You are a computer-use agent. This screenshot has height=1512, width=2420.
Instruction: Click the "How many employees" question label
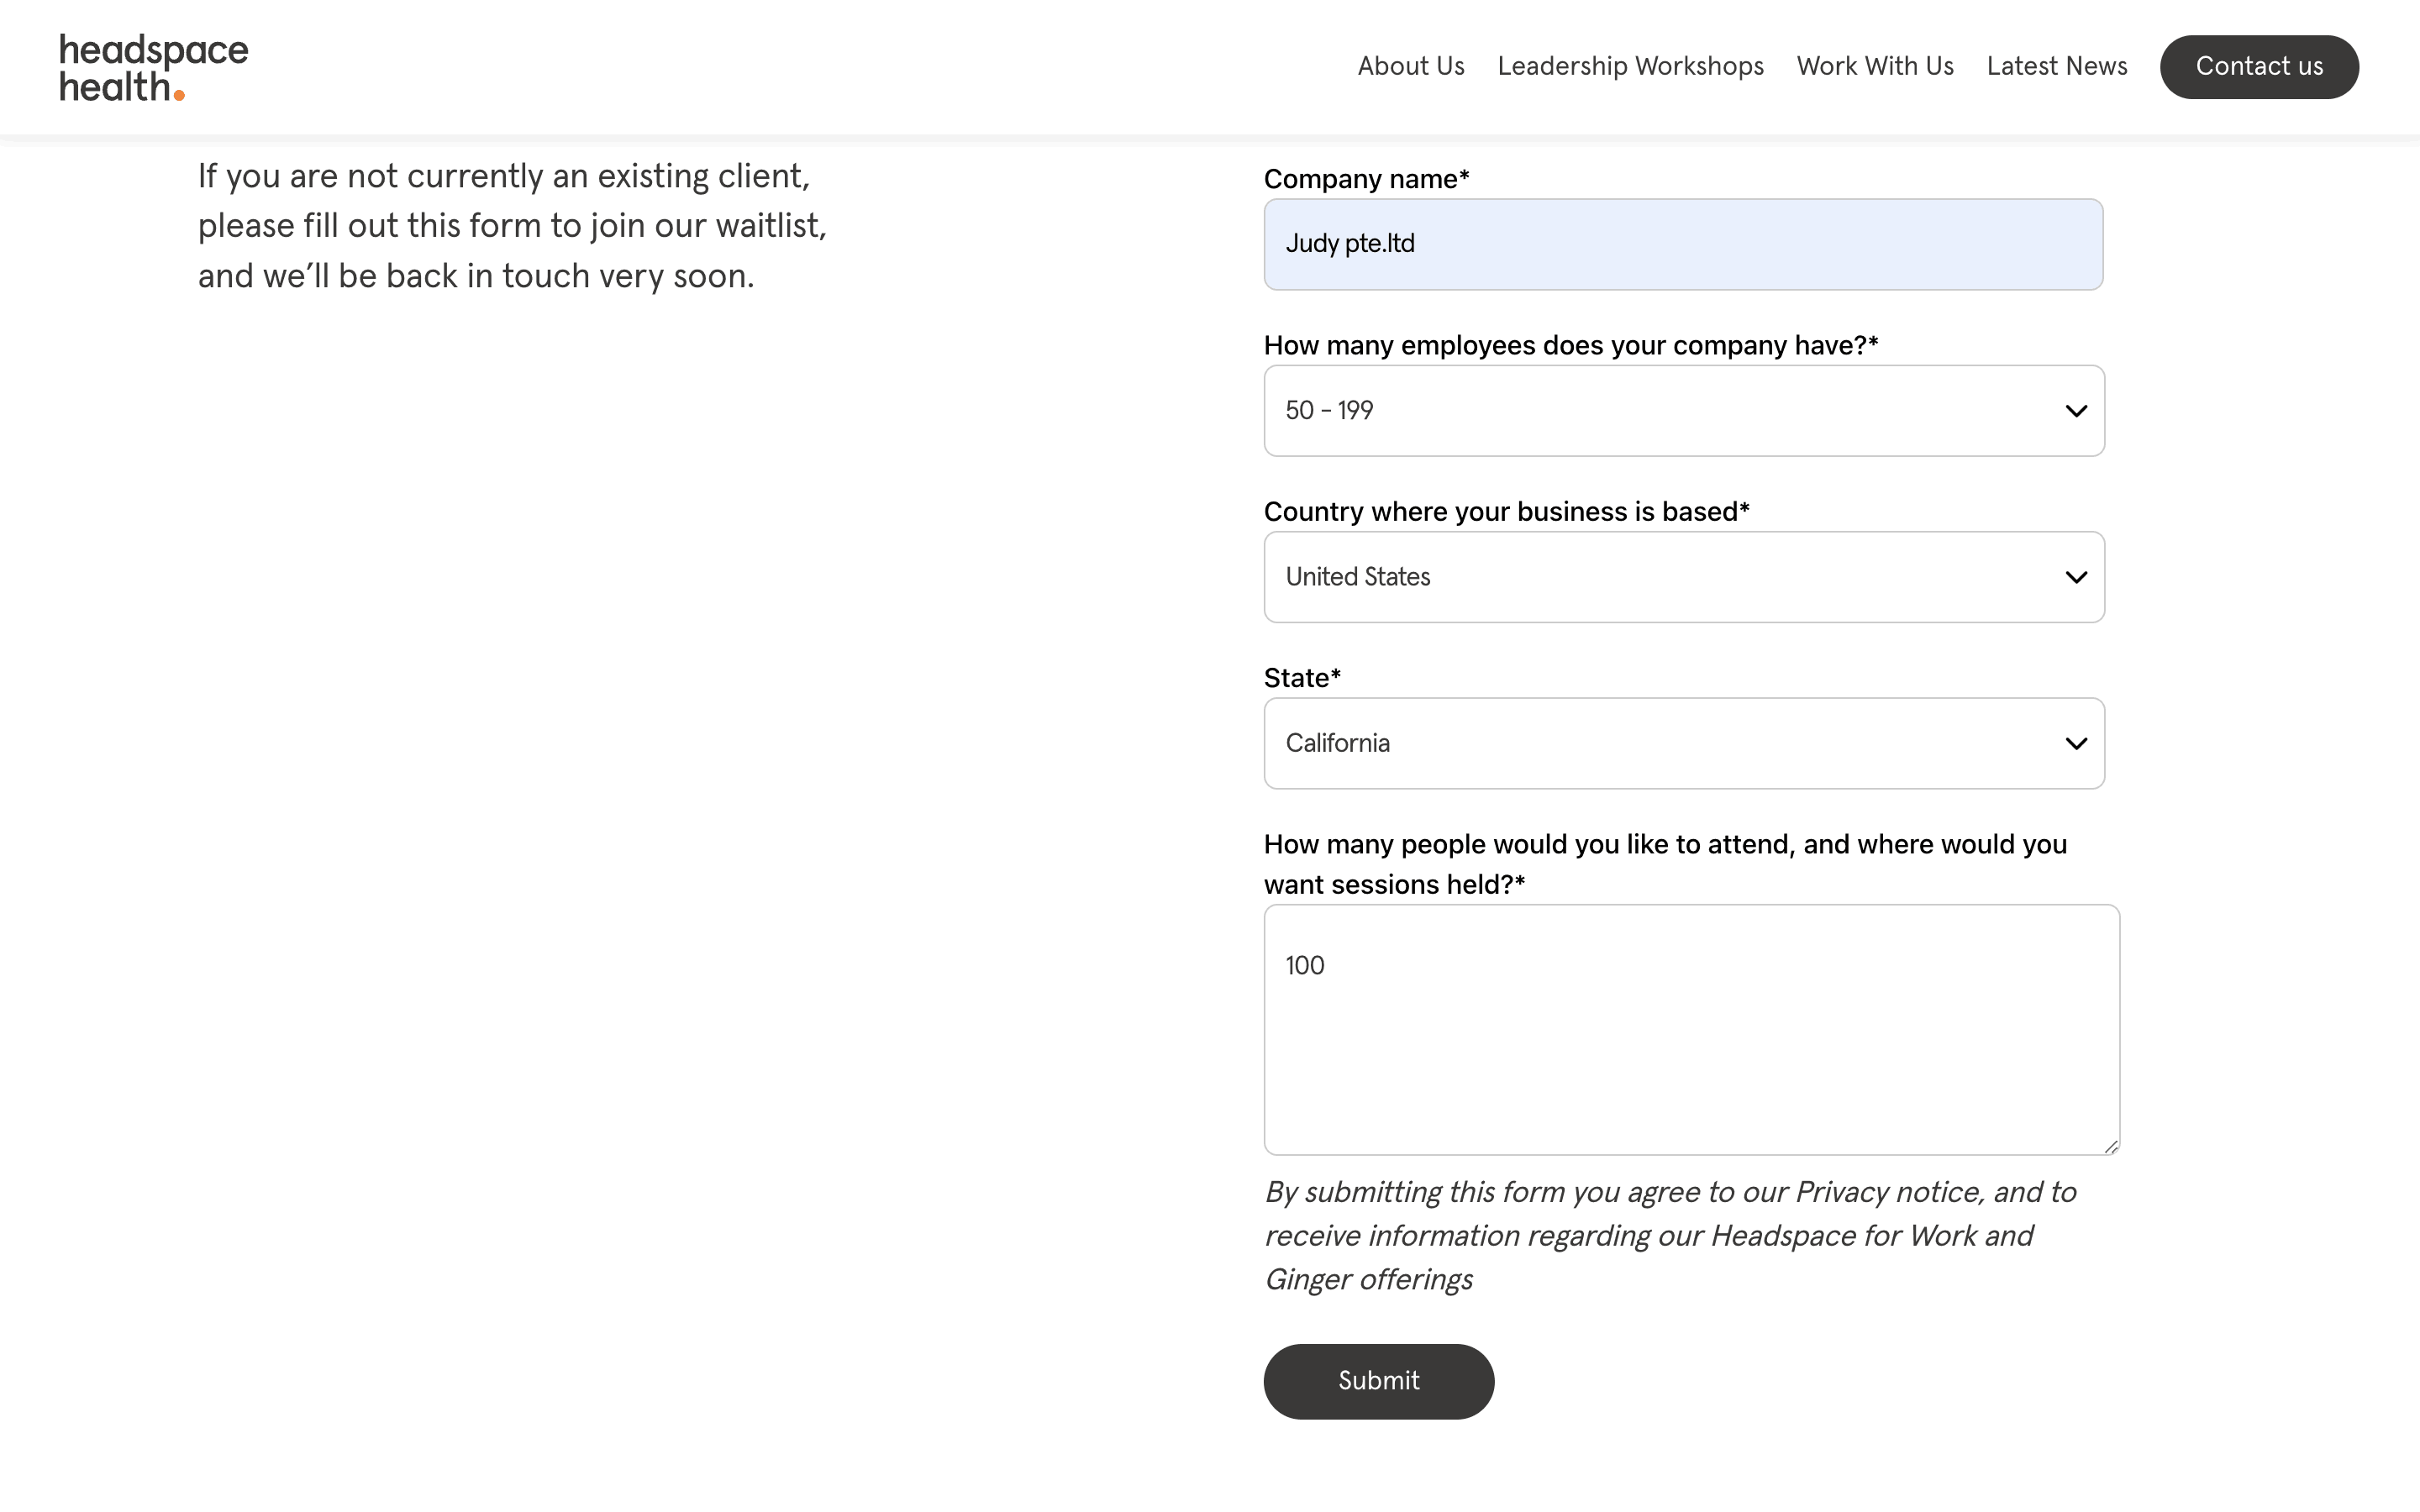pos(1570,346)
